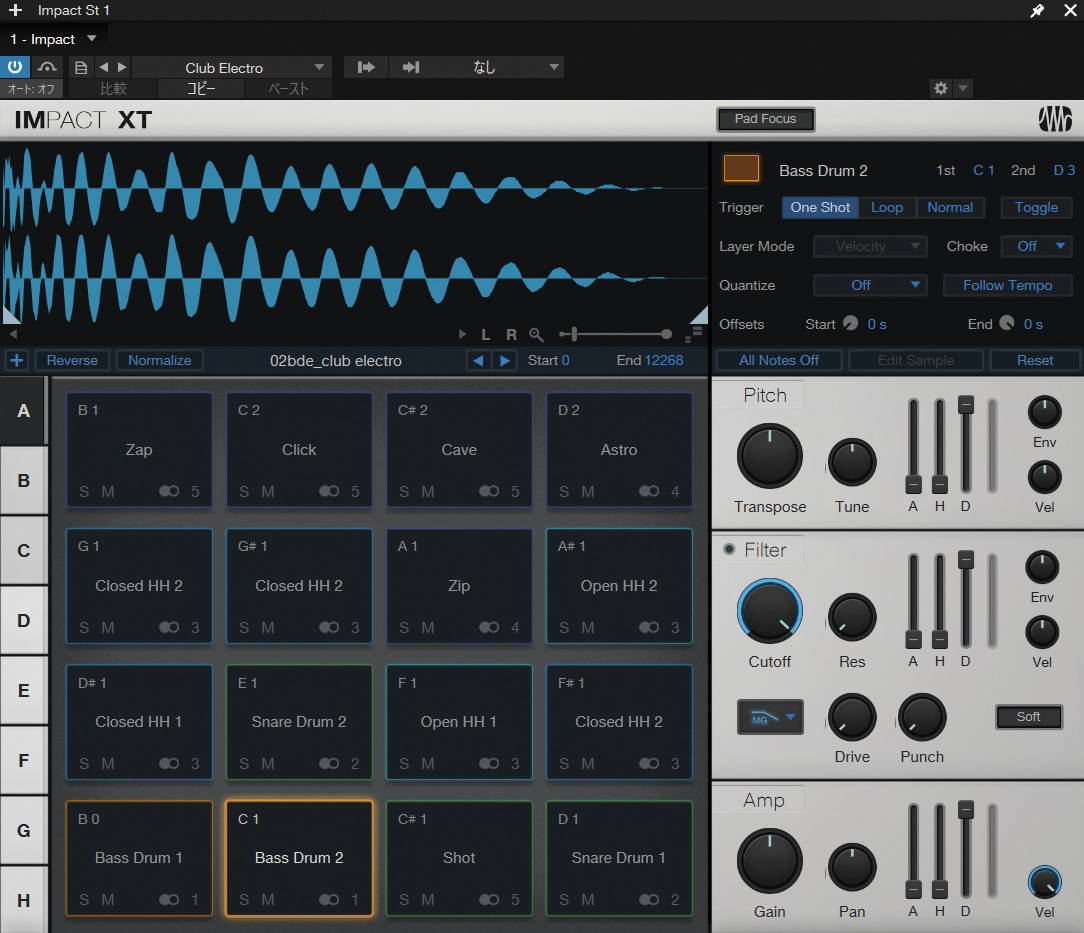The width and height of the screenshot is (1084, 933).
Task: Solo the Zap pad
Action: (x=84, y=491)
